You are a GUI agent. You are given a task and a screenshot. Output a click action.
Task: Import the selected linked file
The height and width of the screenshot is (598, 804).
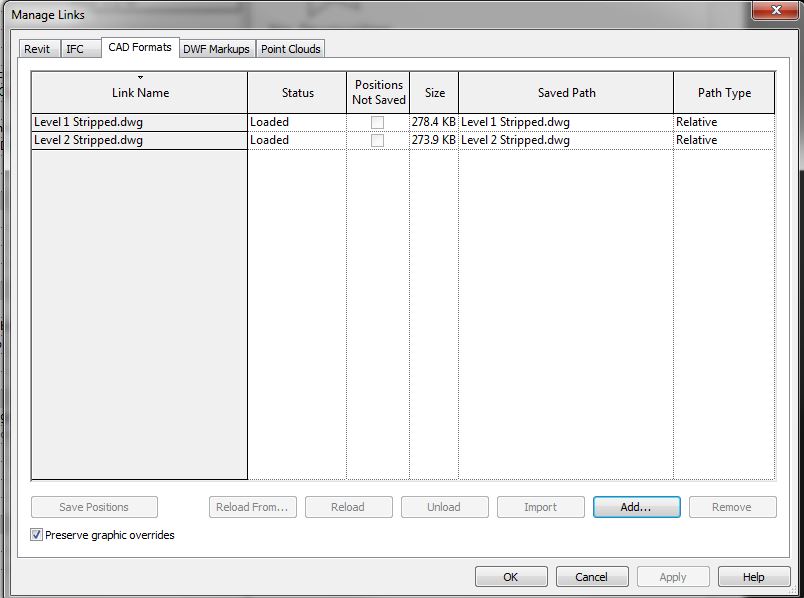[x=540, y=507]
